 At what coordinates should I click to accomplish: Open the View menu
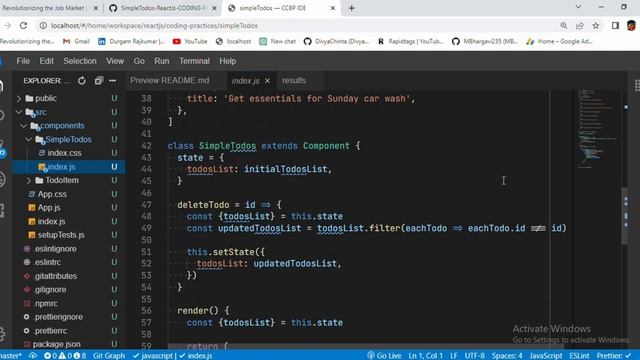115,61
